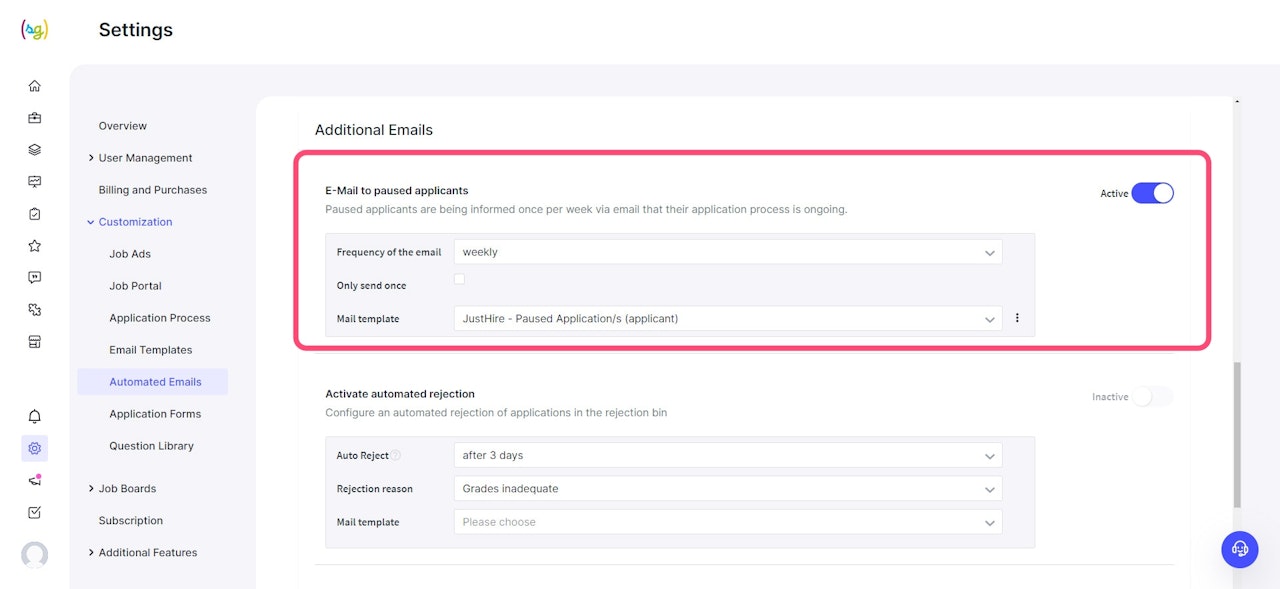Viewport: 1280px width, 589px height.
Task: Click the megaphone announcements icon
Action: (35, 480)
